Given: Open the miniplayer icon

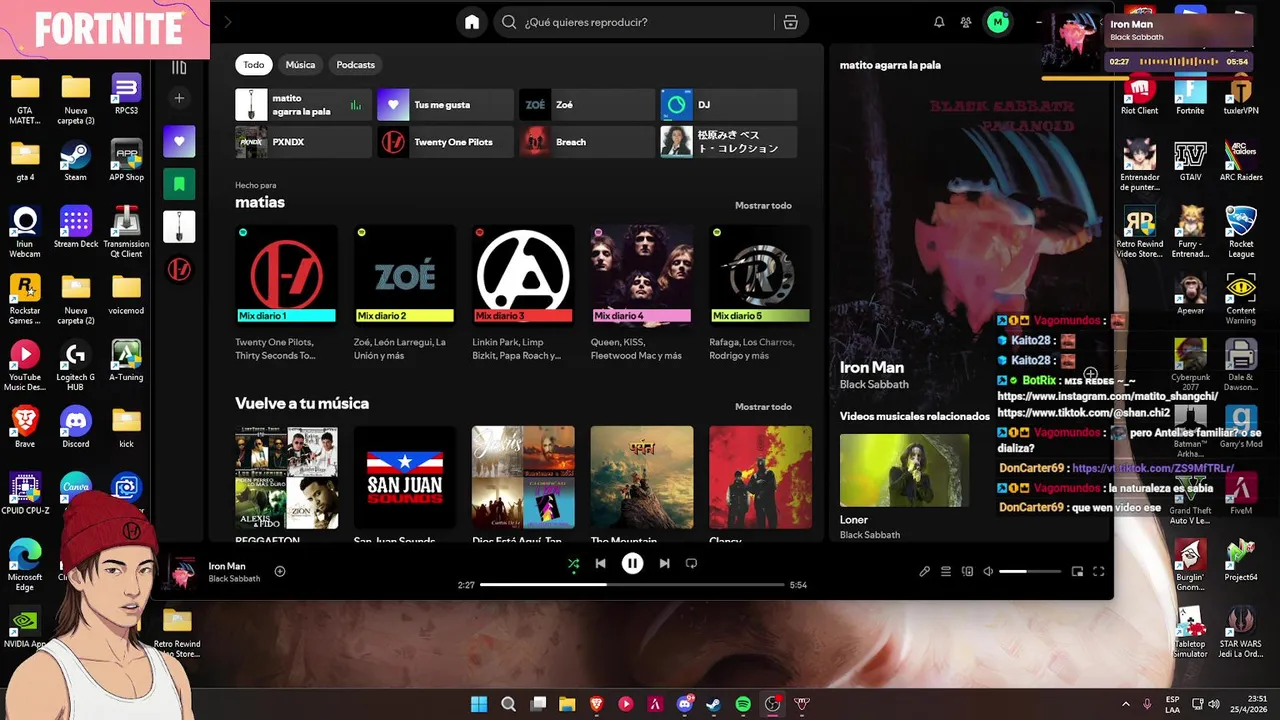Looking at the screenshot, I should 1077,572.
